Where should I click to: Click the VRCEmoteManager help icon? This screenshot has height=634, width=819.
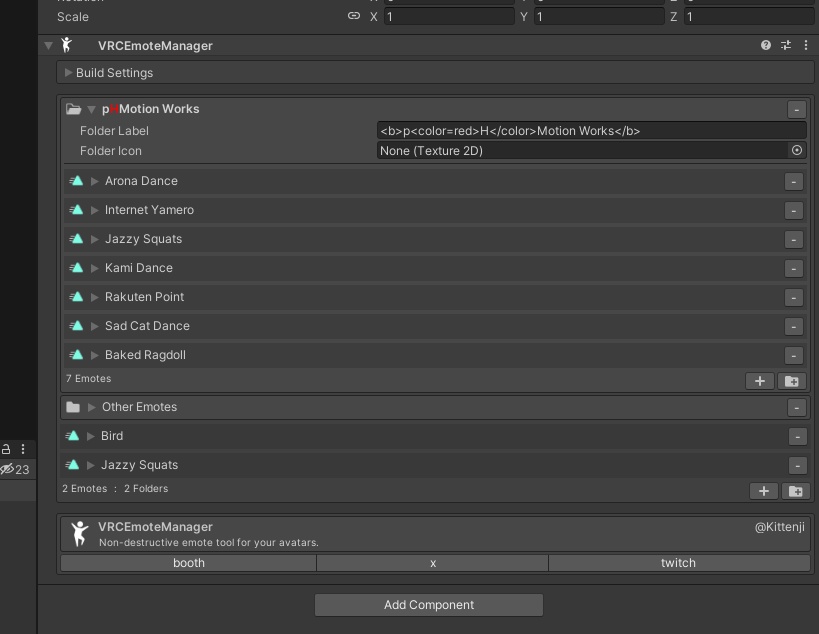[x=766, y=45]
